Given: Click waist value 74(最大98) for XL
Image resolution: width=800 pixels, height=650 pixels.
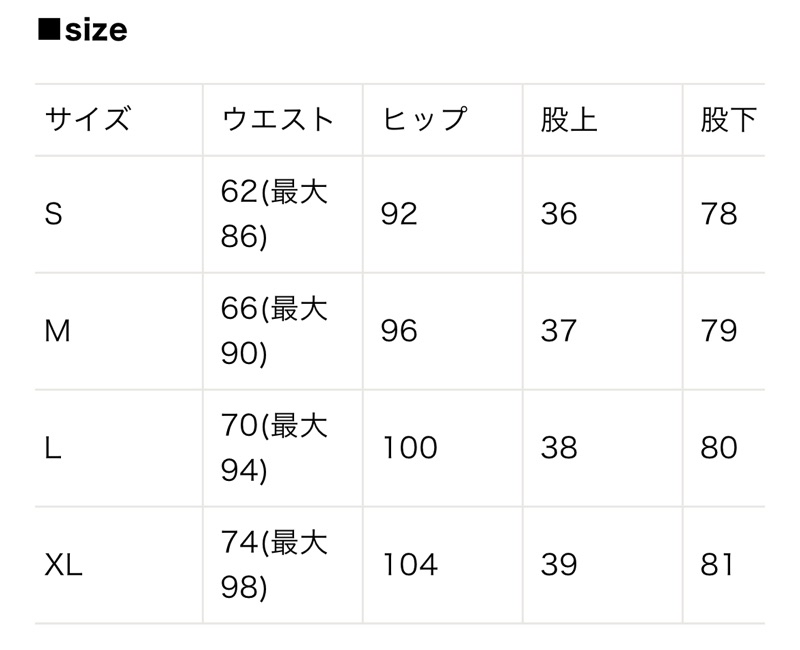Looking at the screenshot, I should tap(274, 565).
